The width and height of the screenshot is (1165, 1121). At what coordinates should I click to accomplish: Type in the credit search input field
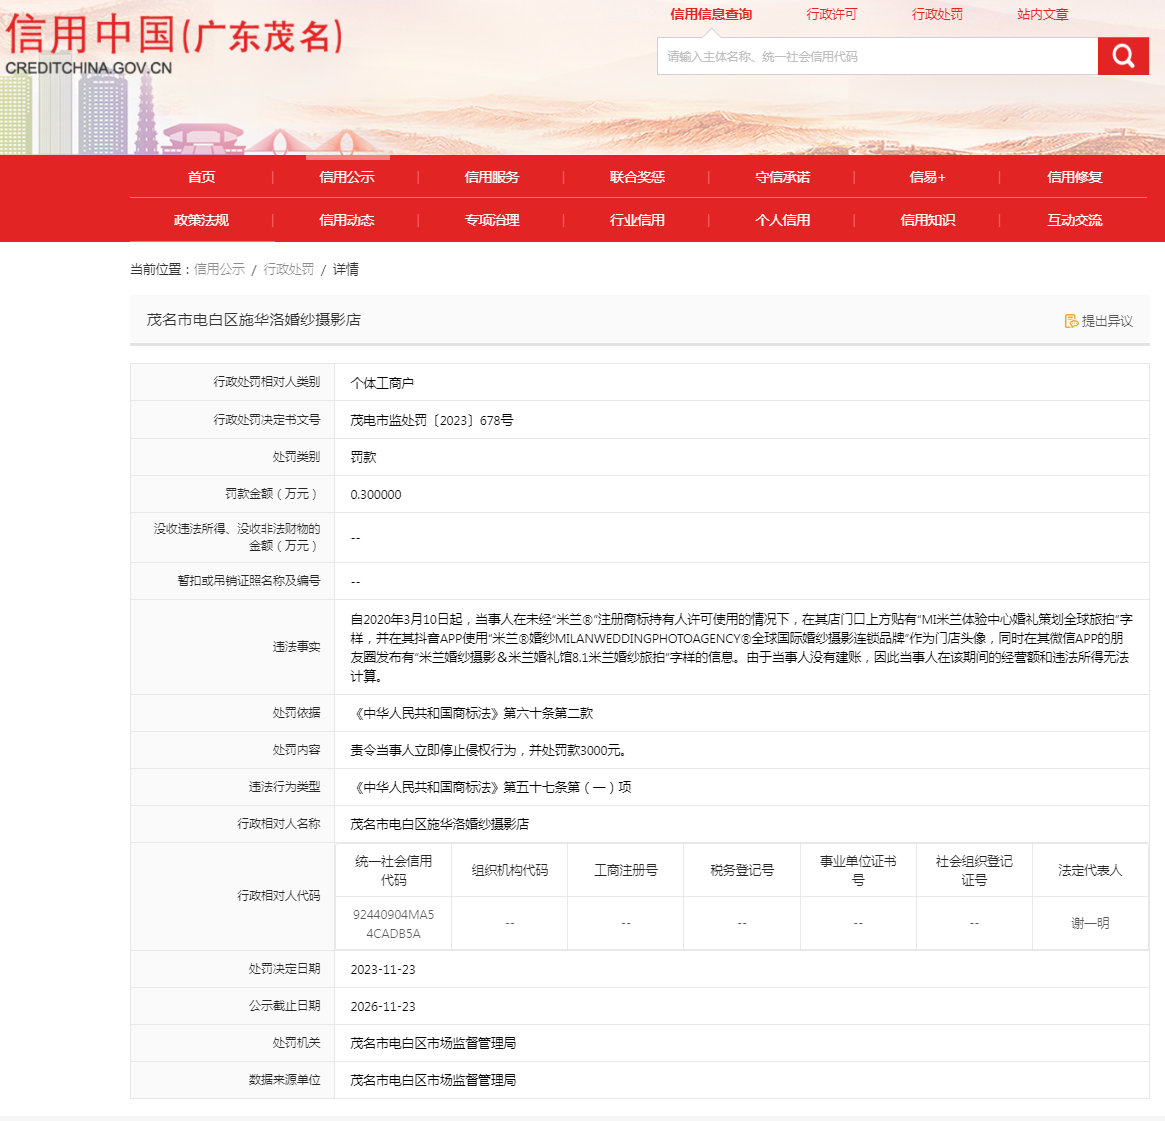(x=877, y=57)
